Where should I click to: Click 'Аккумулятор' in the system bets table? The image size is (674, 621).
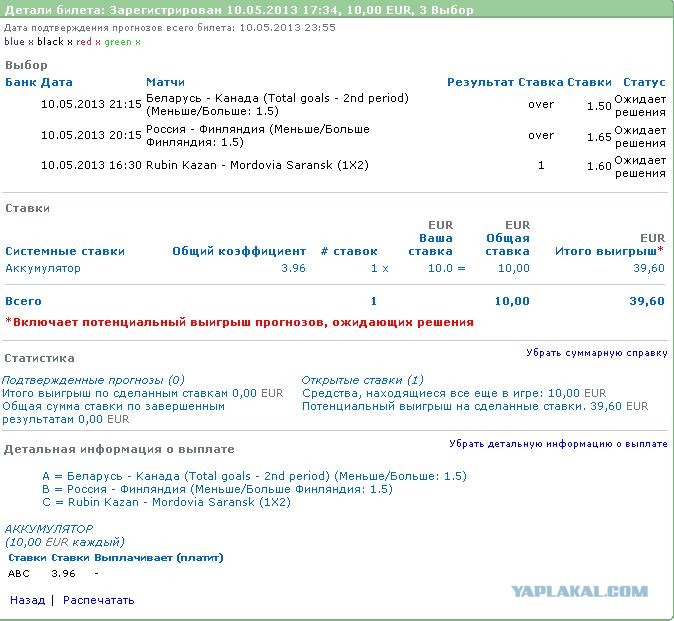pos(43,268)
